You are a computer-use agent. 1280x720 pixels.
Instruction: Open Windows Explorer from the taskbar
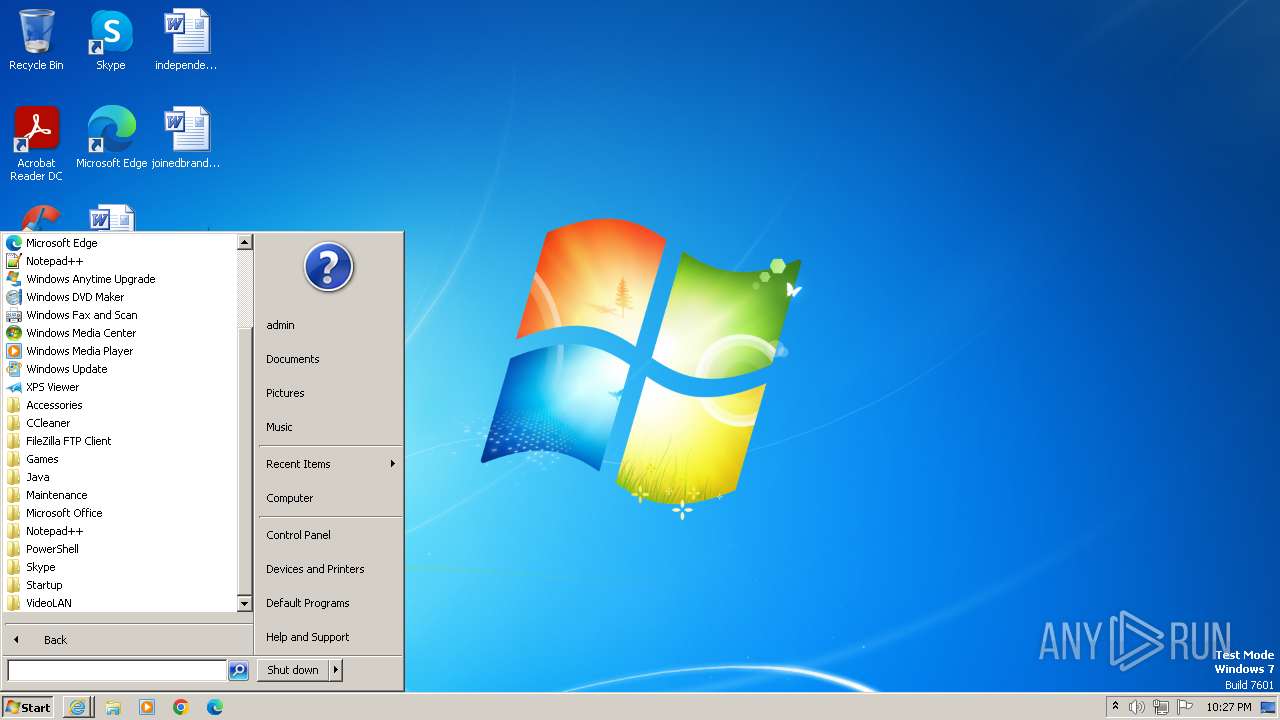(112, 707)
